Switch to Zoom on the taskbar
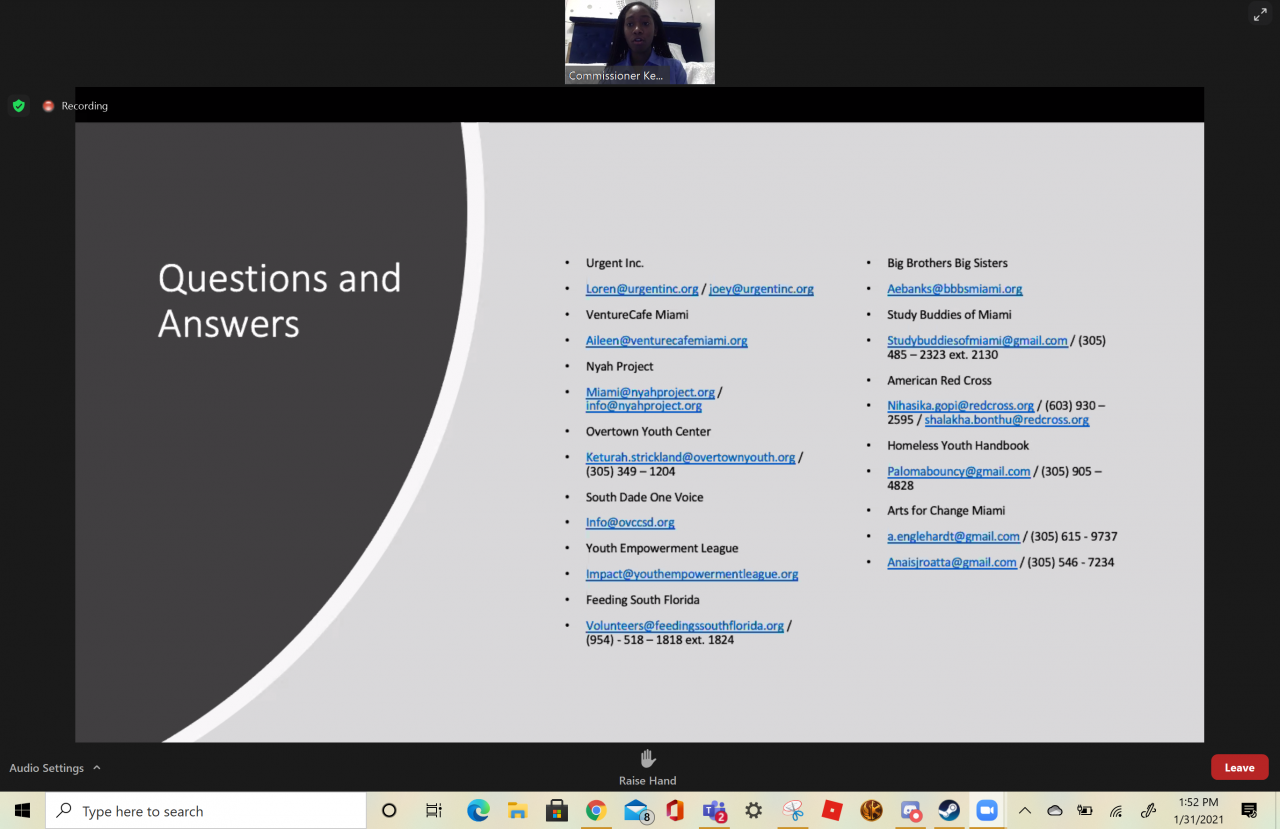The height and width of the screenshot is (829, 1280). coord(988,810)
